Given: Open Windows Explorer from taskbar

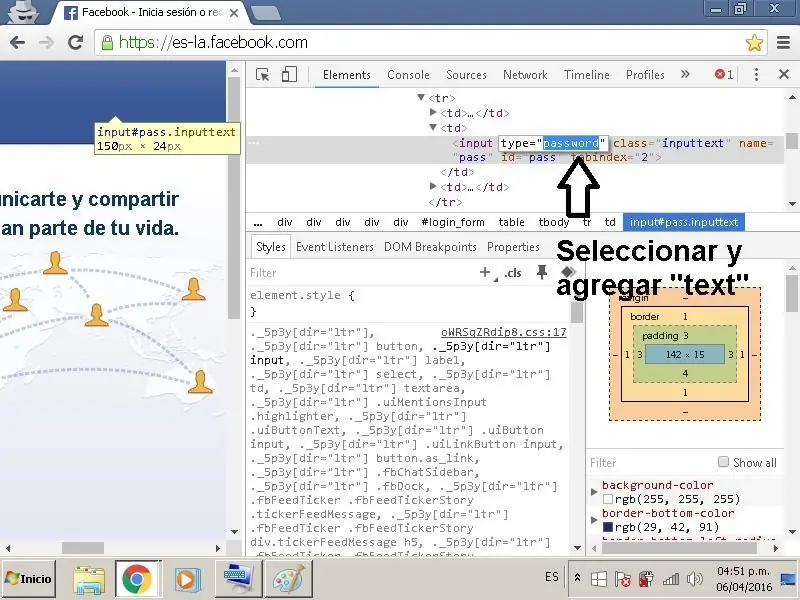Looking at the screenshot, I should pos(89,579).
